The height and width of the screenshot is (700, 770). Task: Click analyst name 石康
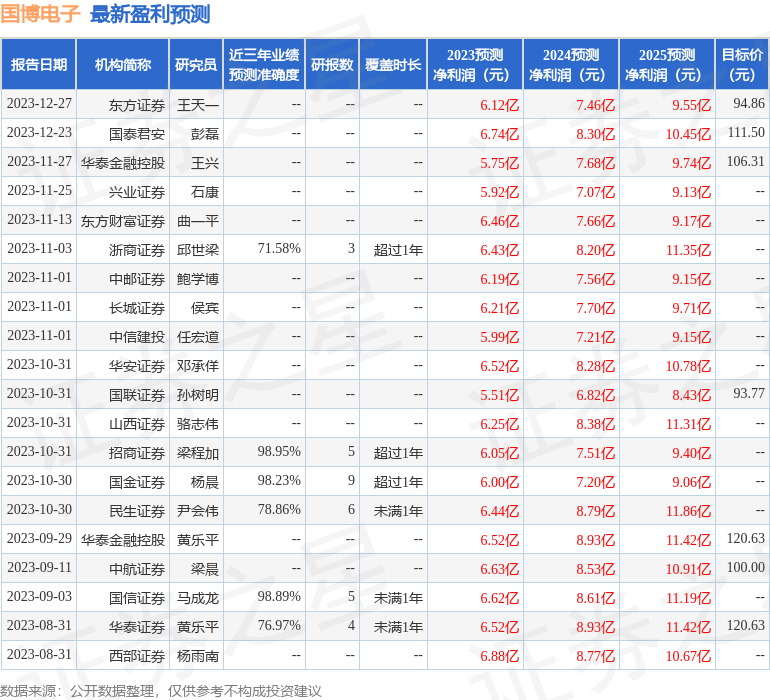coord(205,192)
